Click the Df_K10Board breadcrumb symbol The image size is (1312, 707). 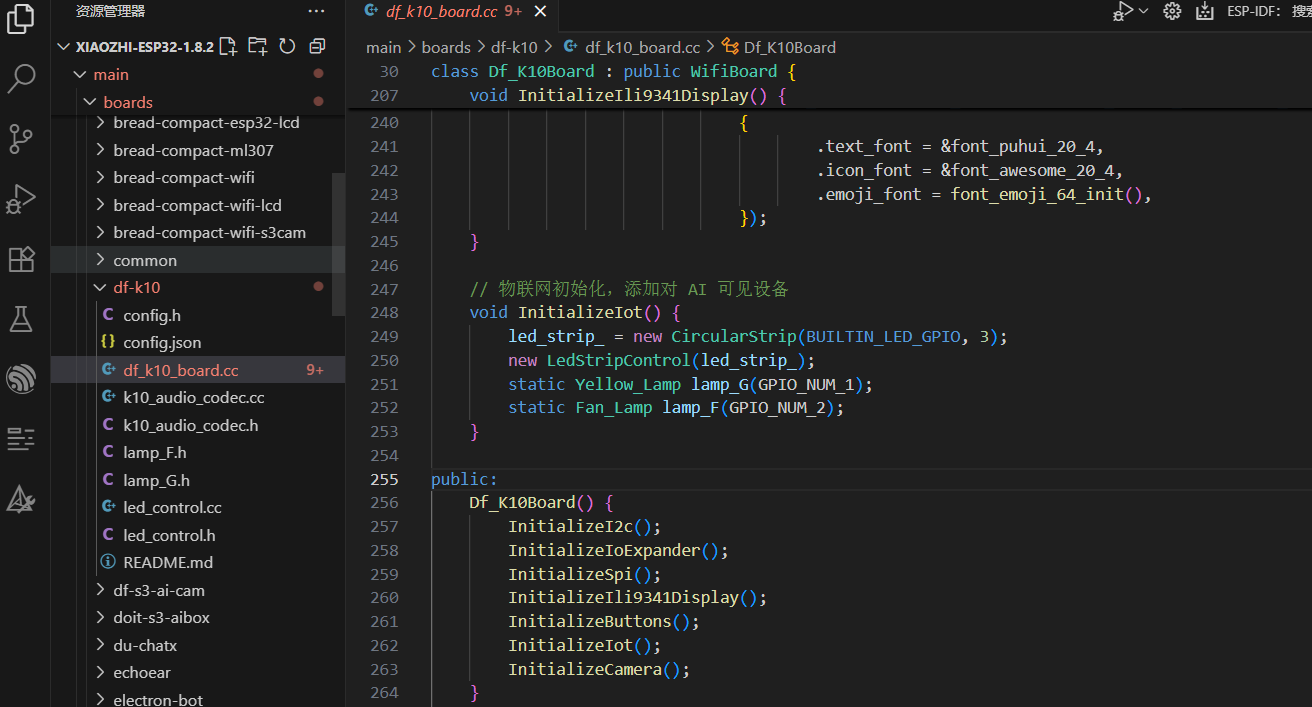click(789, 47)
